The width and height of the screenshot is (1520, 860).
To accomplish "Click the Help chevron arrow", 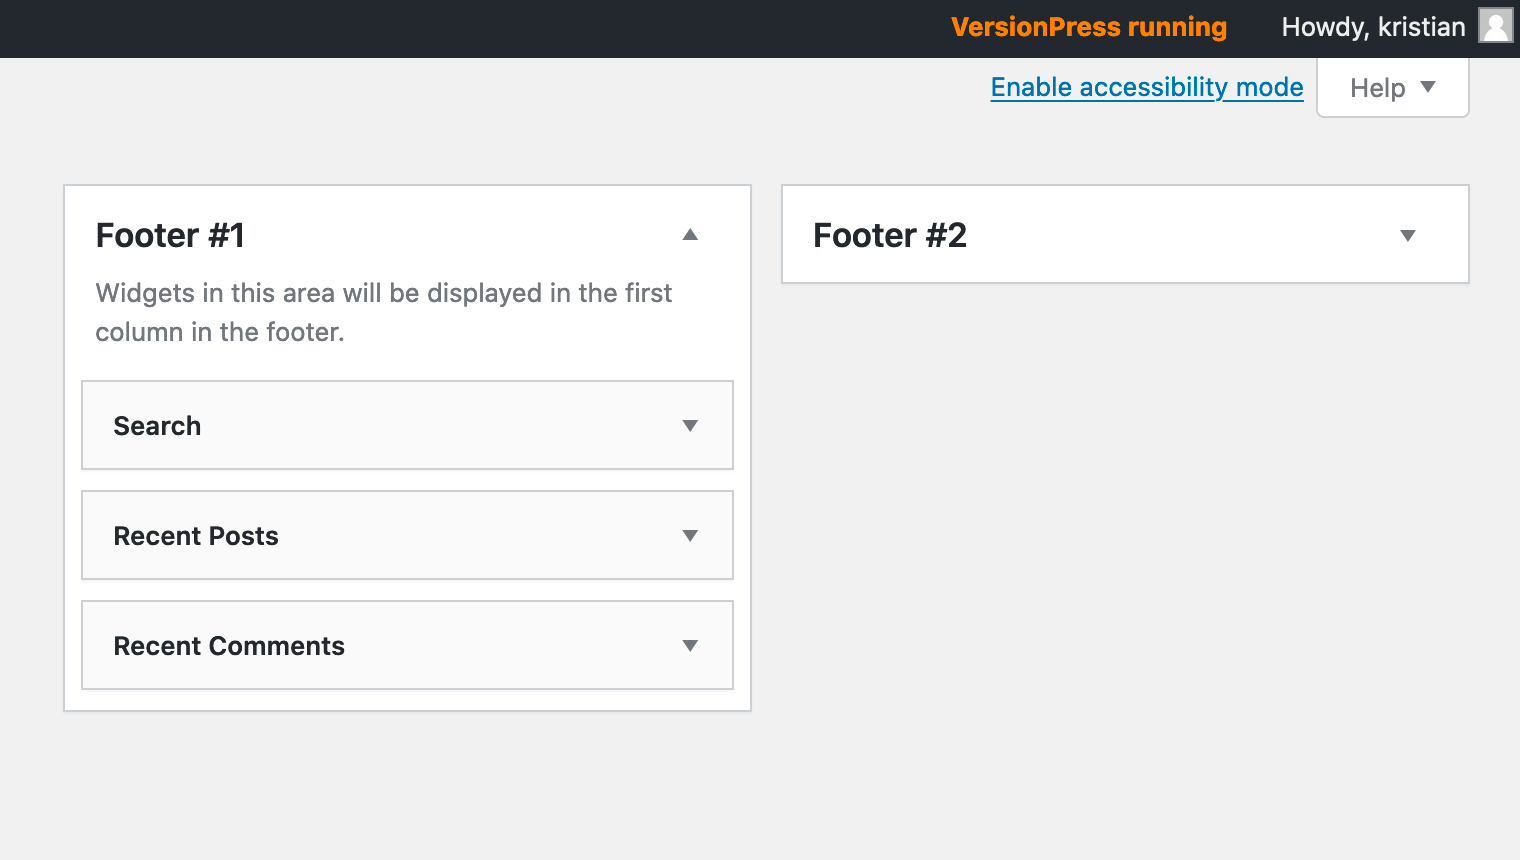I will (x=1429, y=87).
